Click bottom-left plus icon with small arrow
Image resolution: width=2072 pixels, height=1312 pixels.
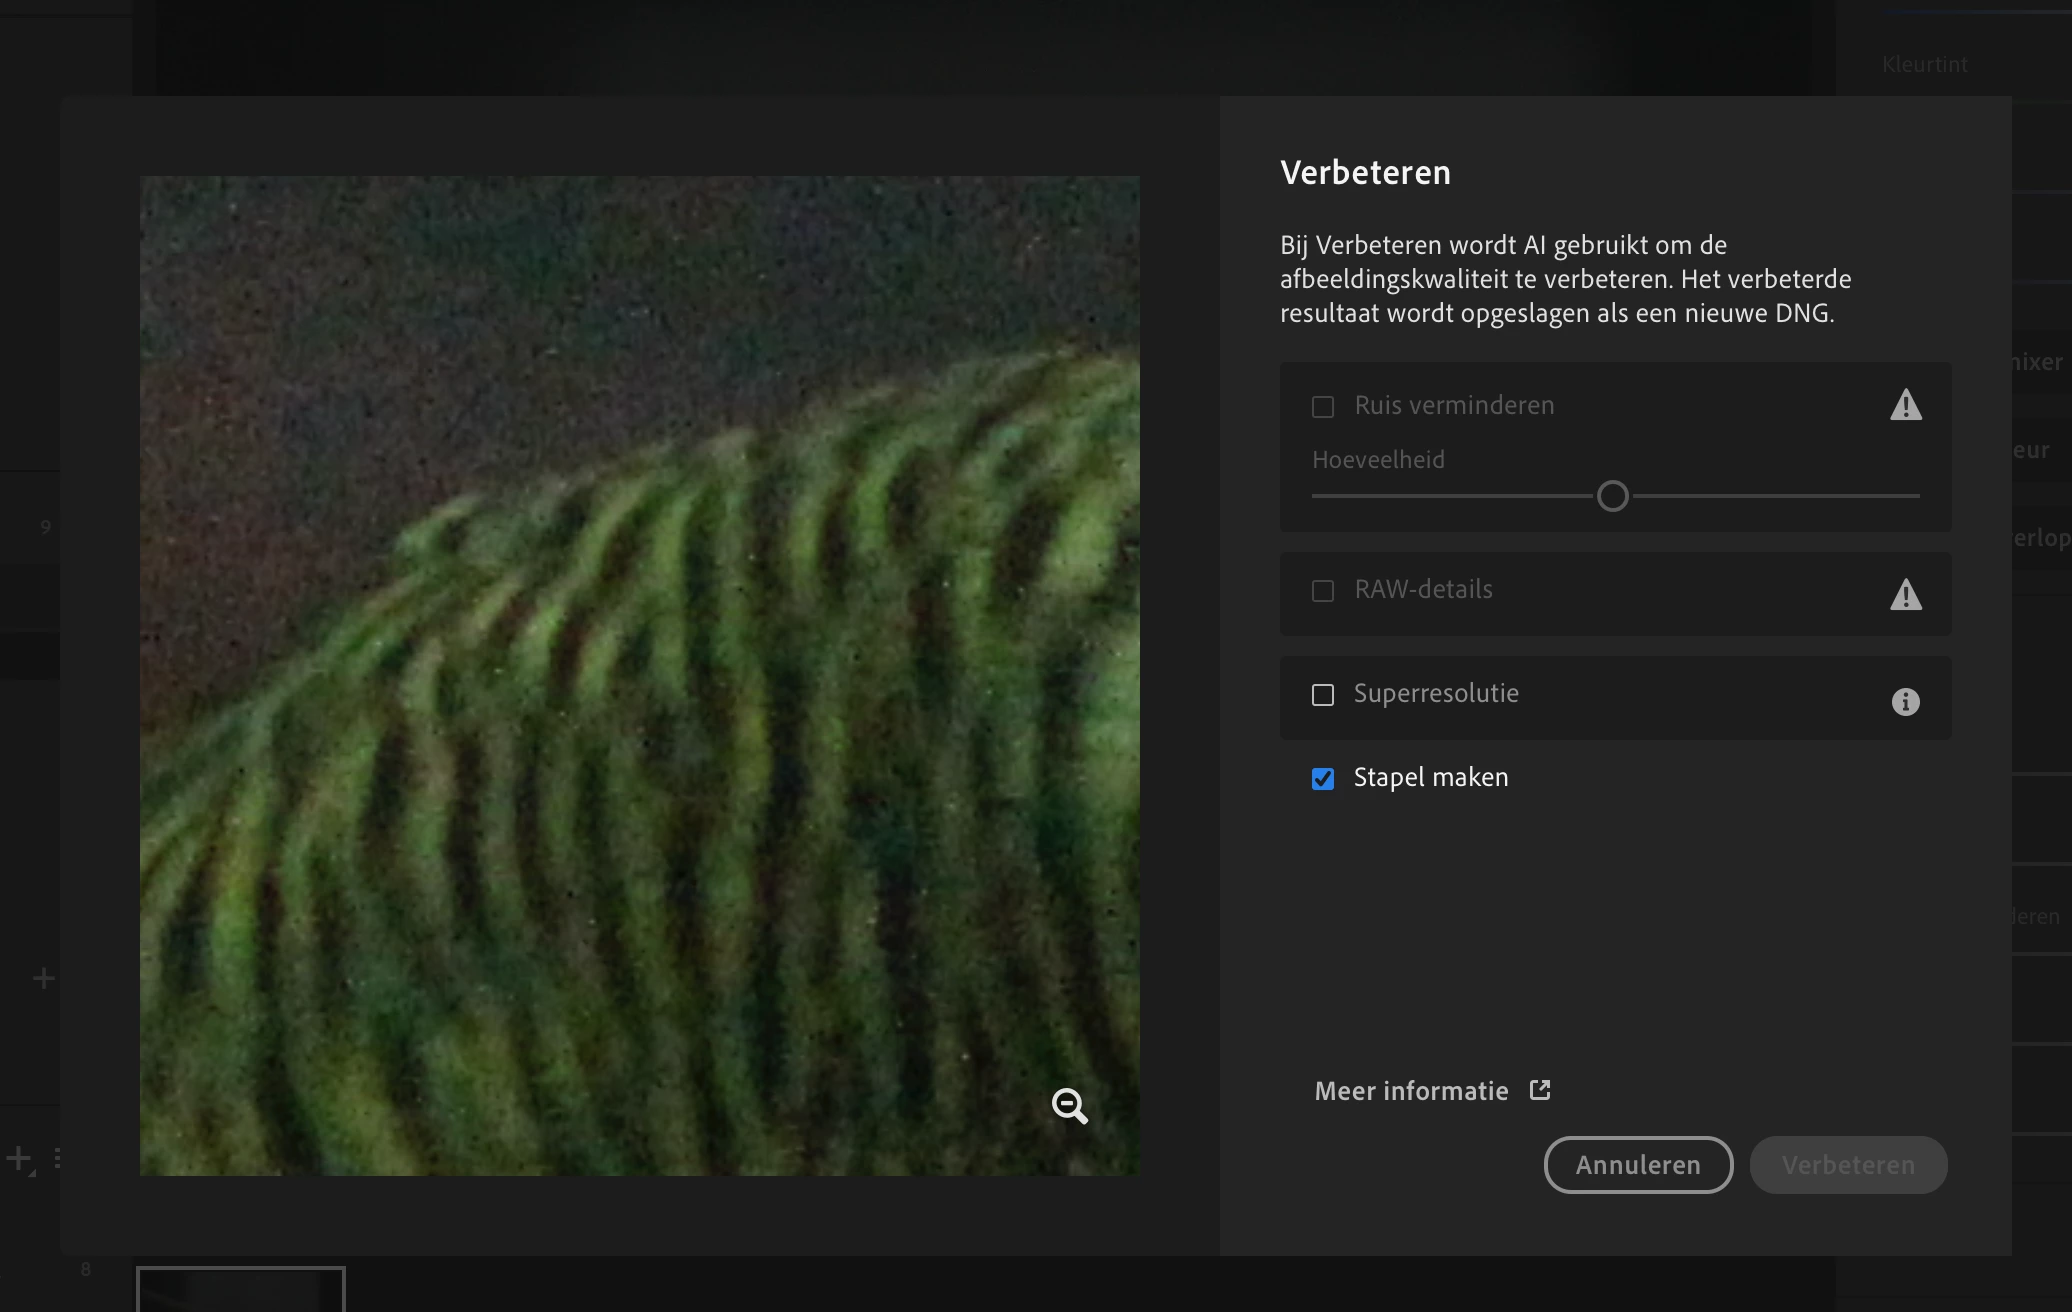pos(20,1159)
